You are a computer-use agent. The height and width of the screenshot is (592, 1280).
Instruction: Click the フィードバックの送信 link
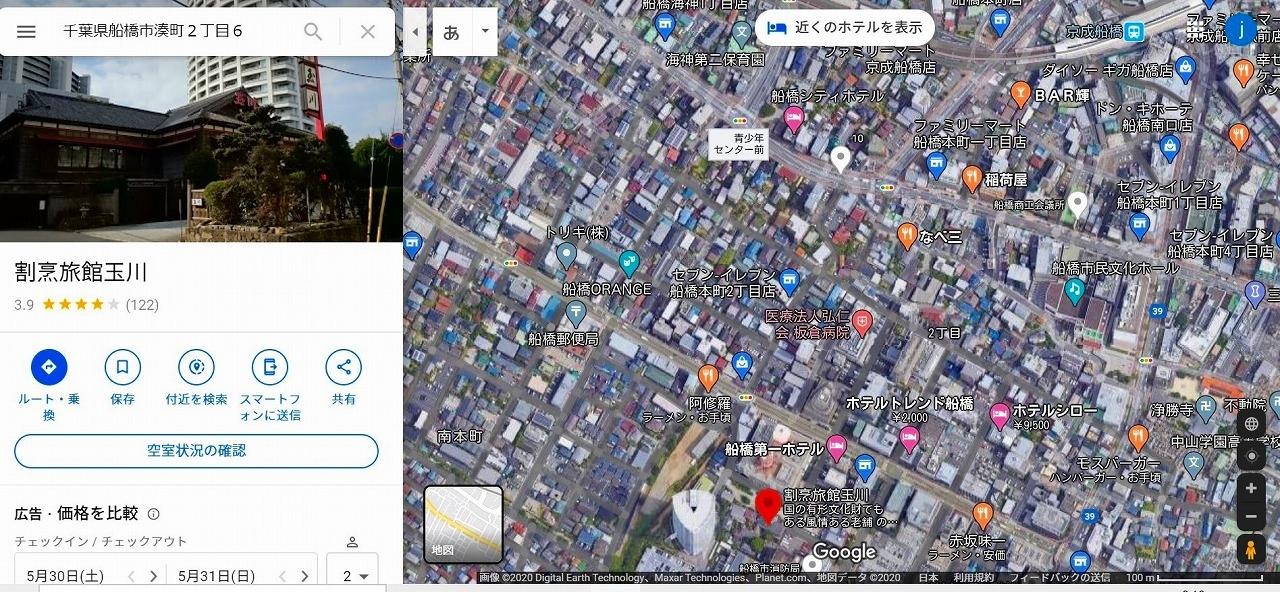coord(1059,578)
